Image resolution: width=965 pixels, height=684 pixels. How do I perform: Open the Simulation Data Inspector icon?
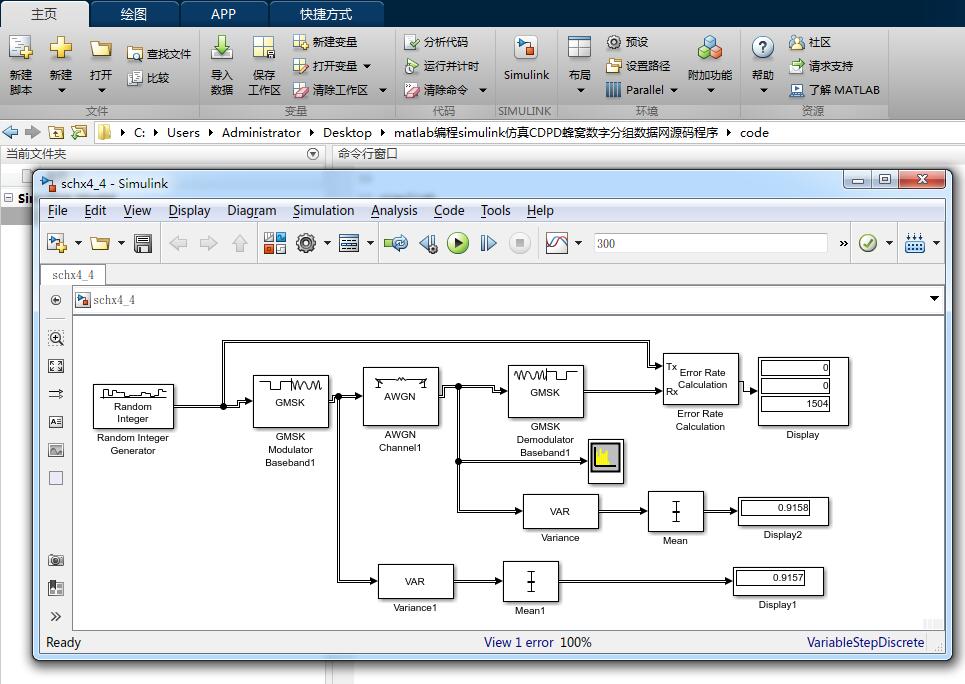pos(557,243)
